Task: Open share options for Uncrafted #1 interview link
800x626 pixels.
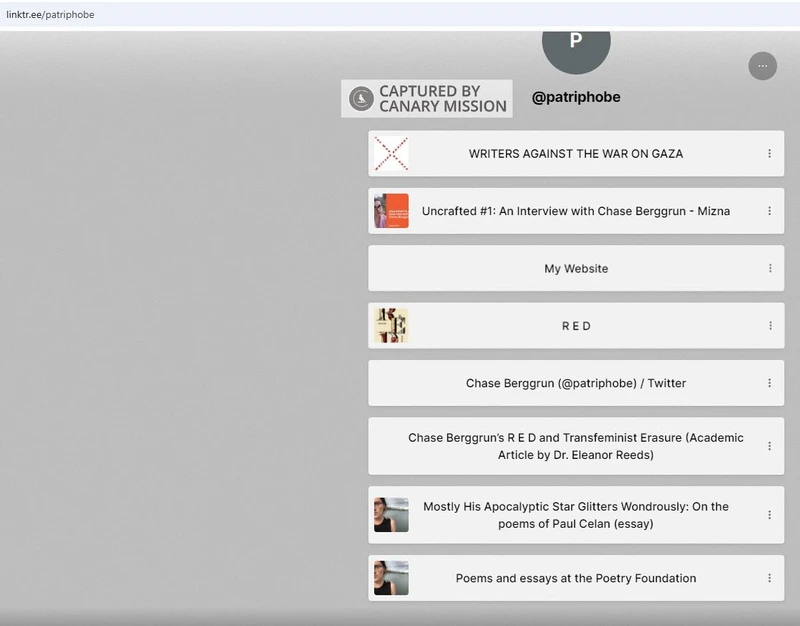Action: 769,211
